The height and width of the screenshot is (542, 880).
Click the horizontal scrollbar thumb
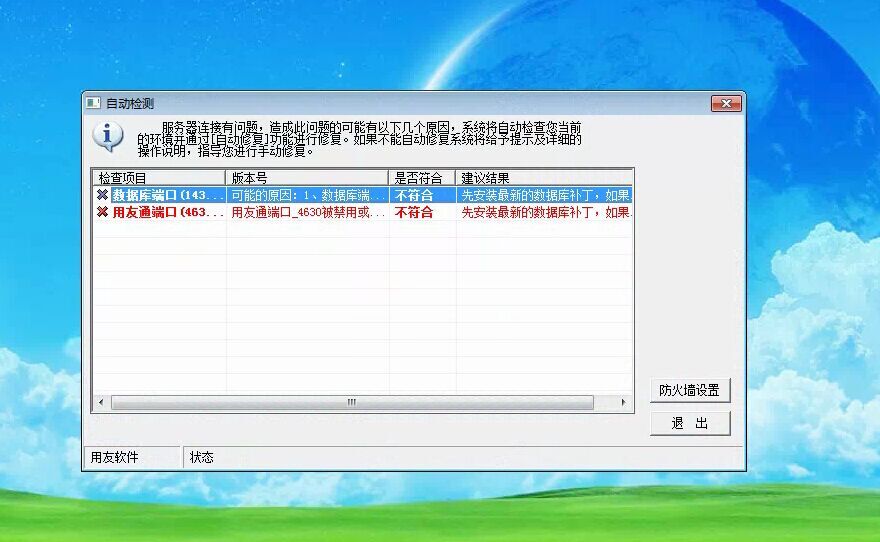[352, 402]
